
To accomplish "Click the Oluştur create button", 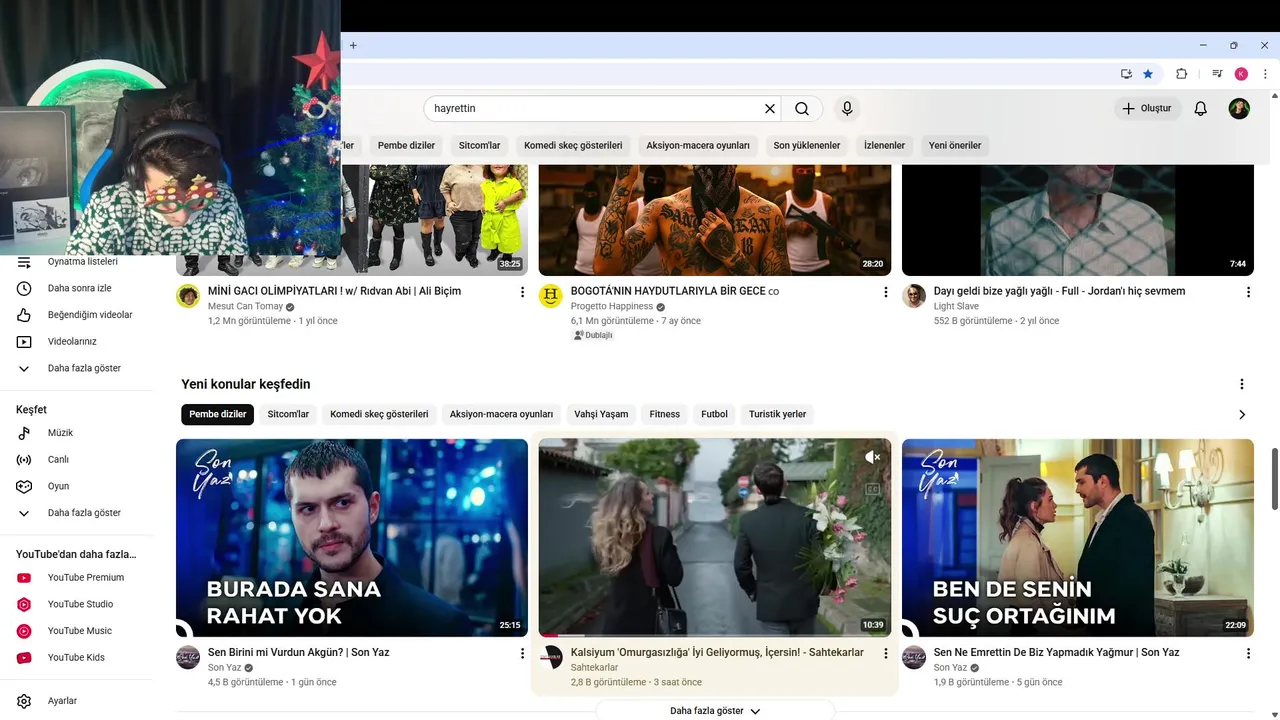I will click(x=1147, y=108).
